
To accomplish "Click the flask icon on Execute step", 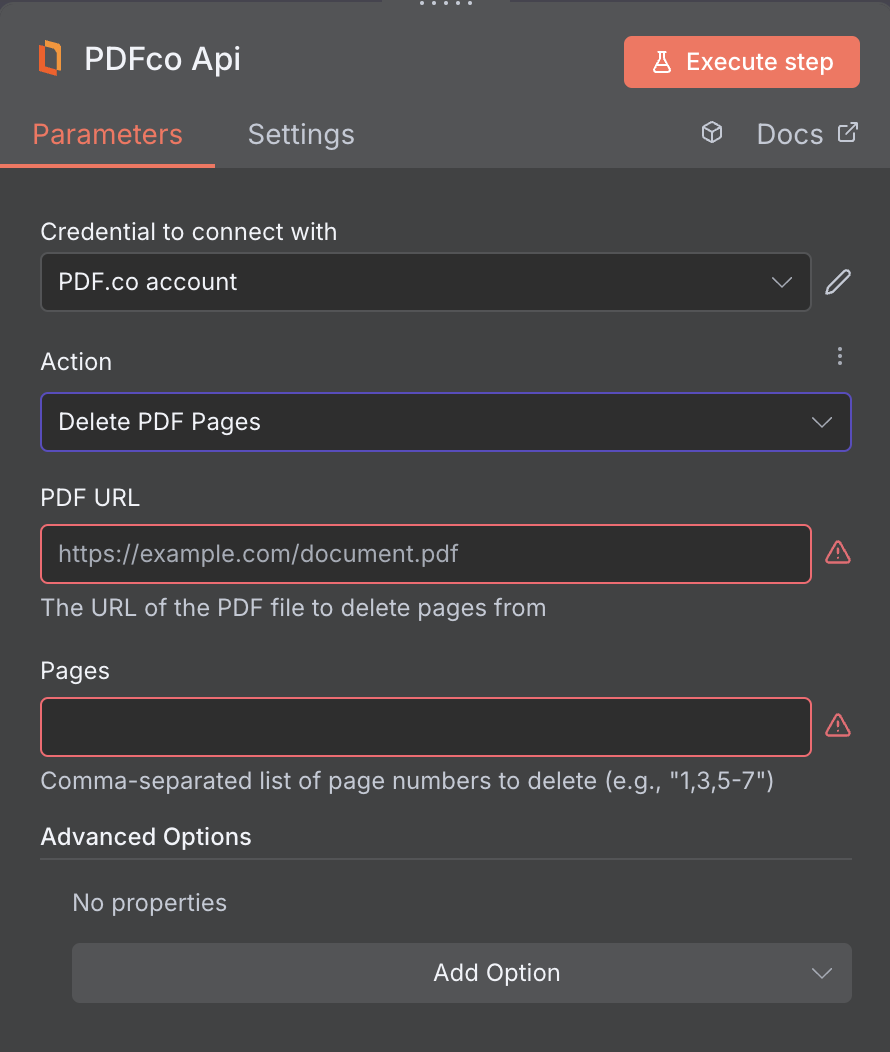I will click(x=661, y=61).
